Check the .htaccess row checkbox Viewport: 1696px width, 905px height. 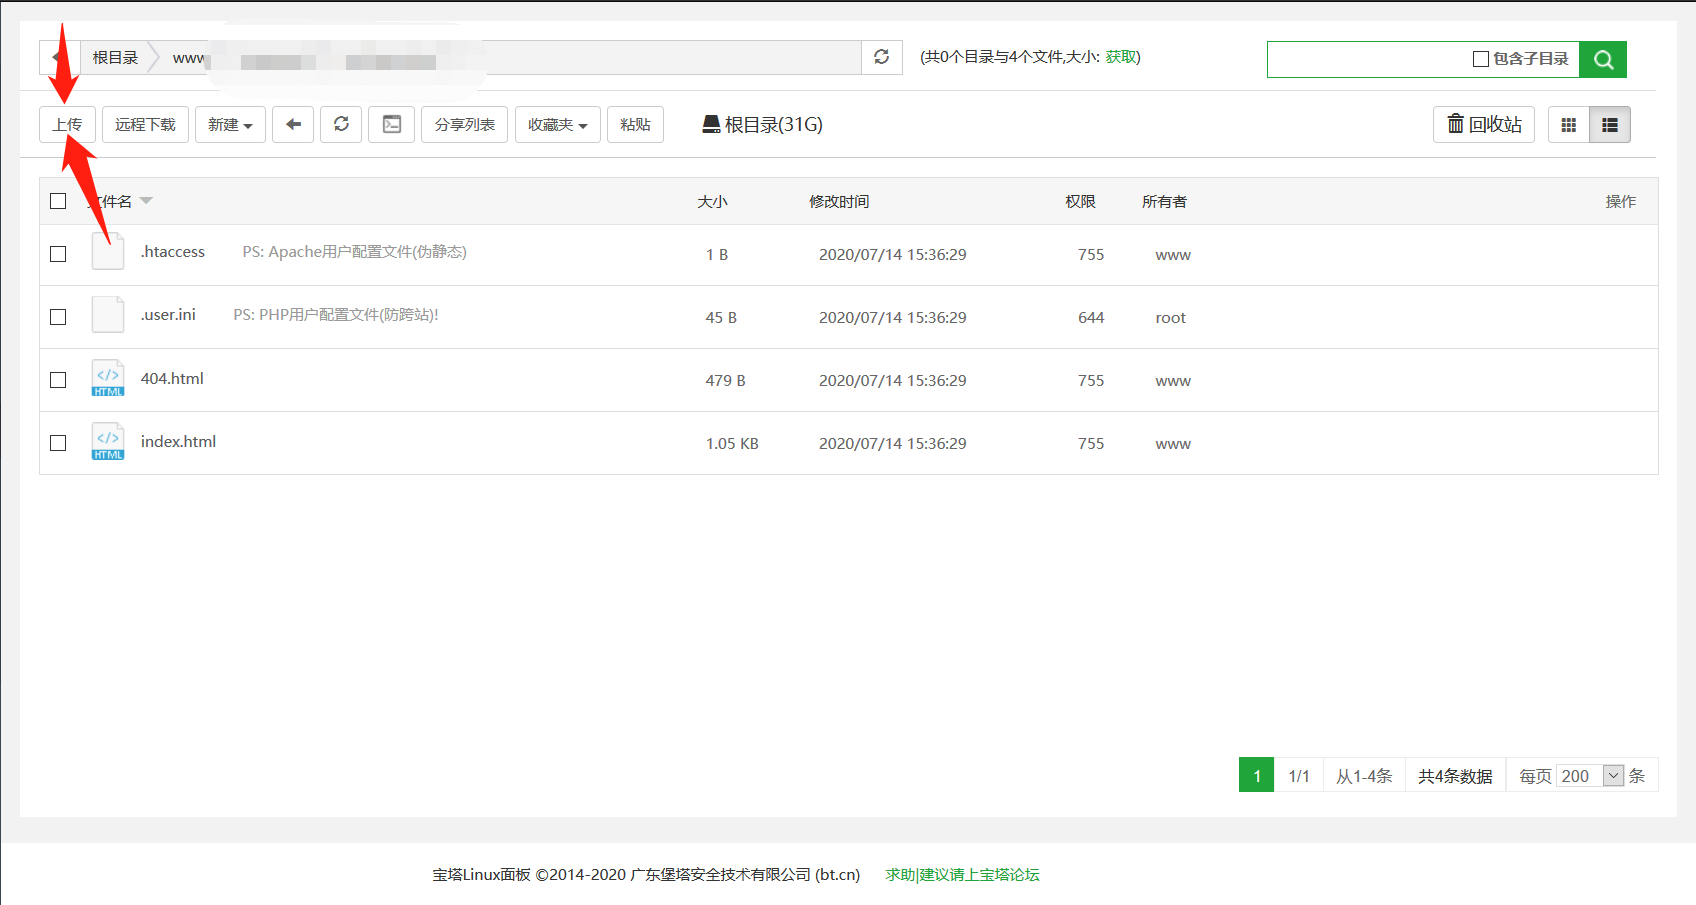click(x=58, y=254)
